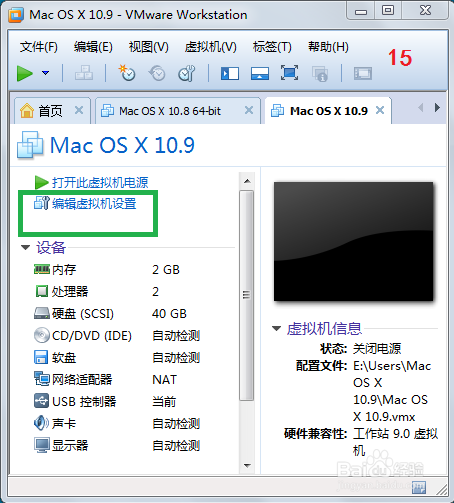Click the scroll down arrow in device panel

pos(247,465)
